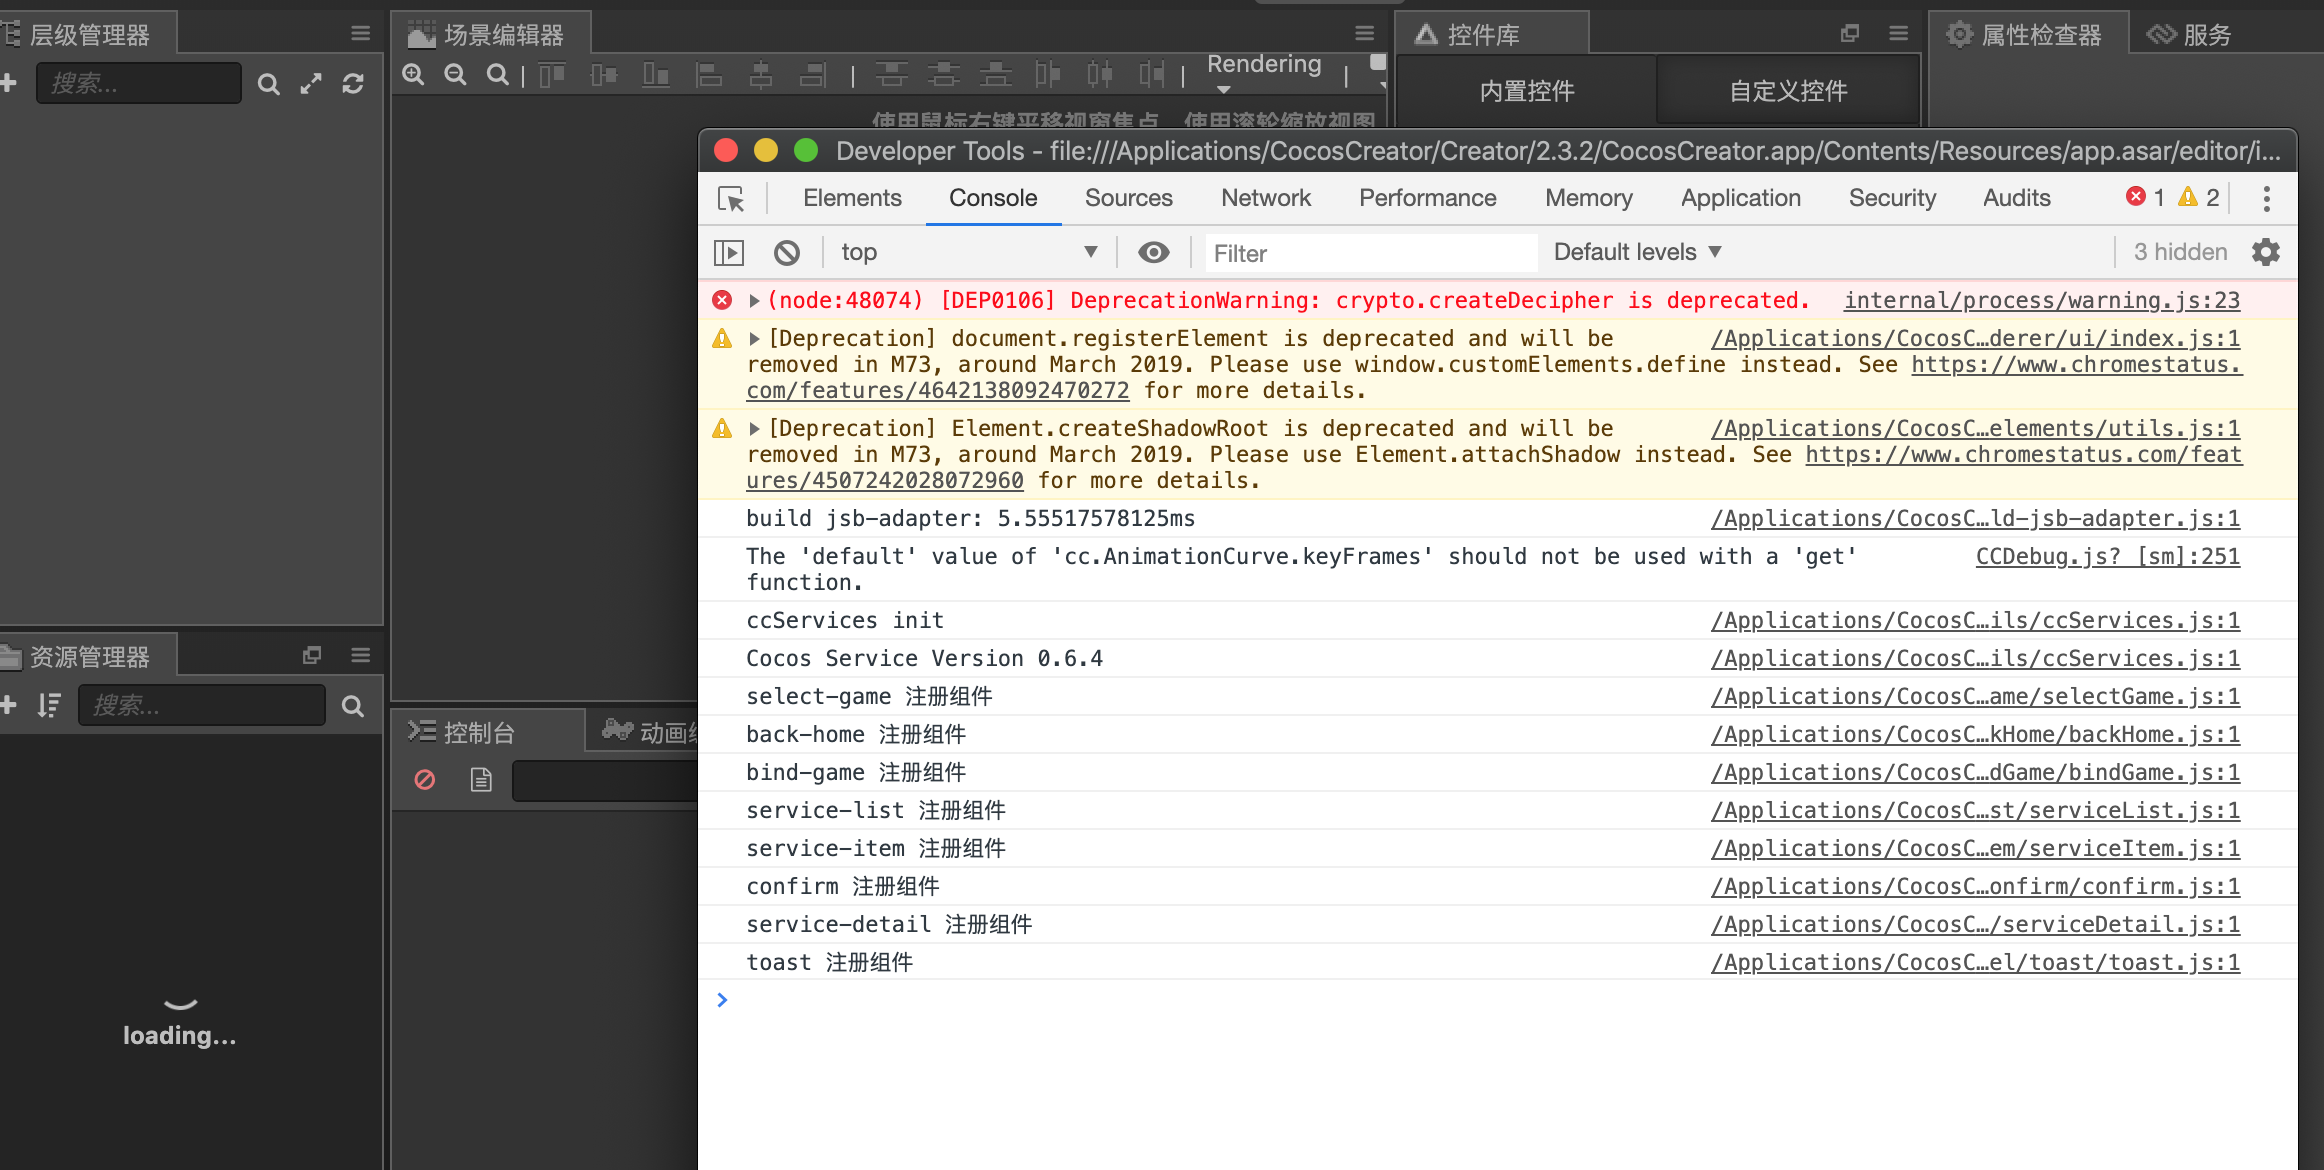Open DevTools three-dot customize menu
2324x1170 pixels.
2266,199
